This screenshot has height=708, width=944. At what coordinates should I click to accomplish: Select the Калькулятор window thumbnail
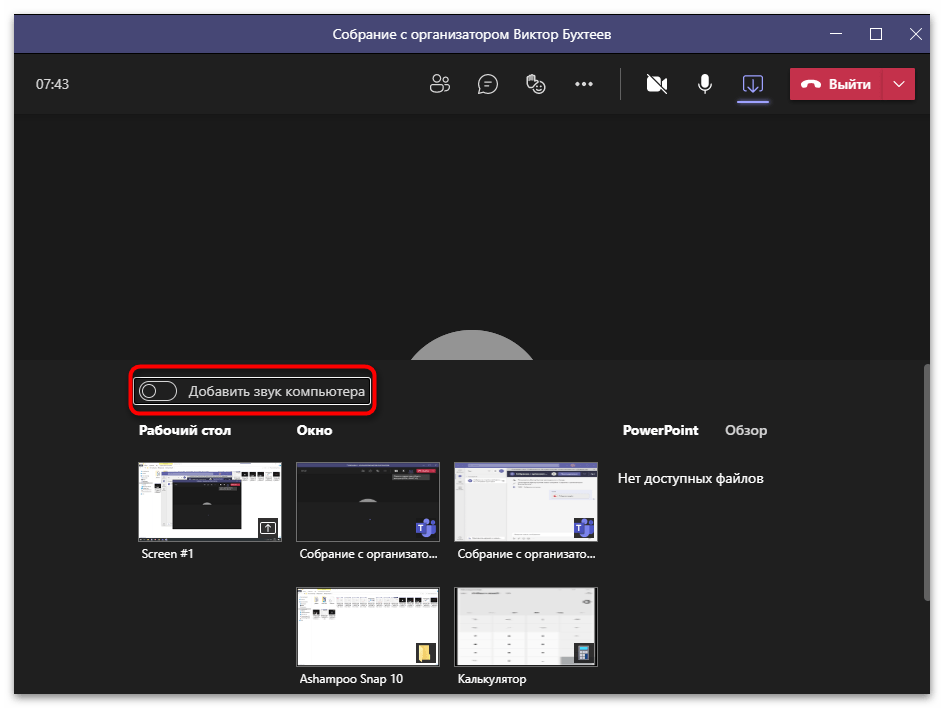[525, 626]
